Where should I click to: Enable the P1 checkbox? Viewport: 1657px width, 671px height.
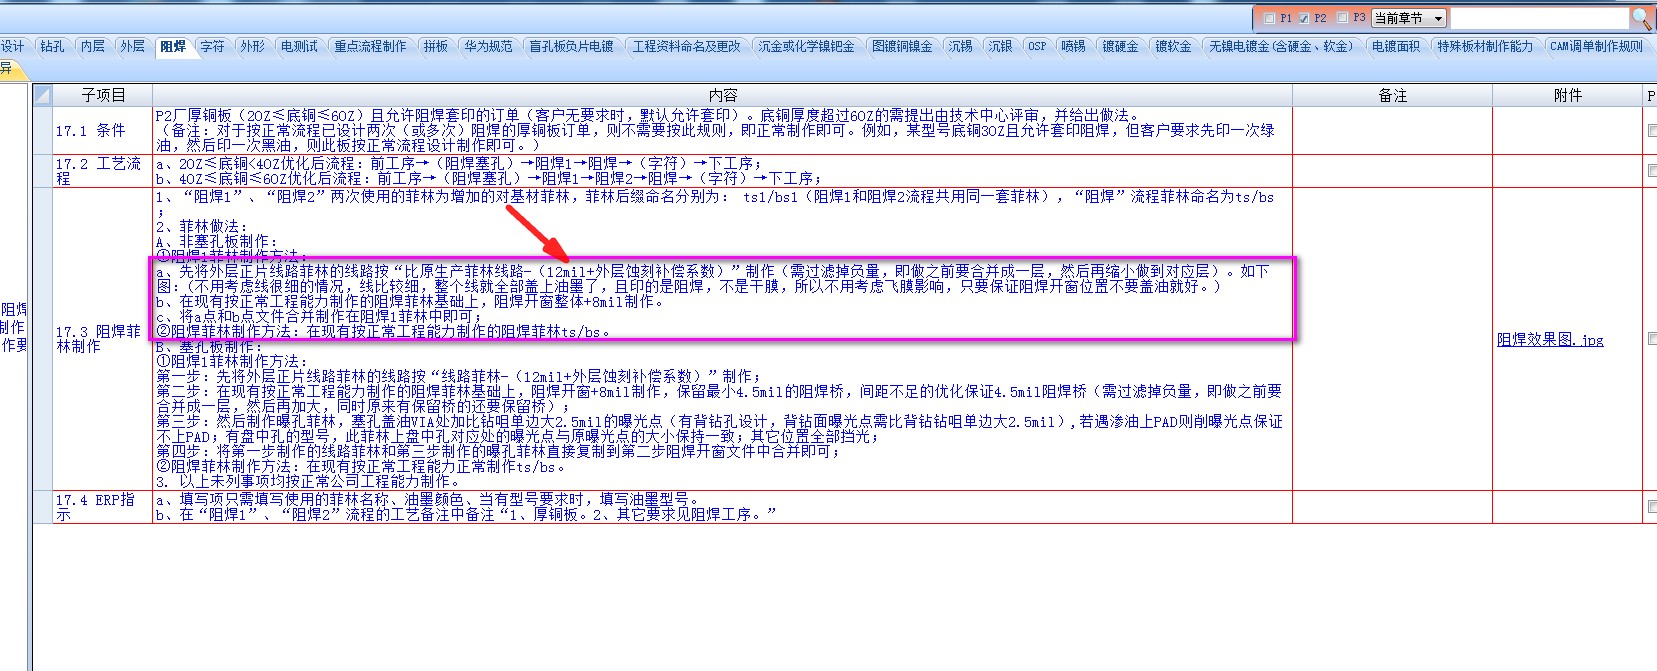[x=1270, y=18]
